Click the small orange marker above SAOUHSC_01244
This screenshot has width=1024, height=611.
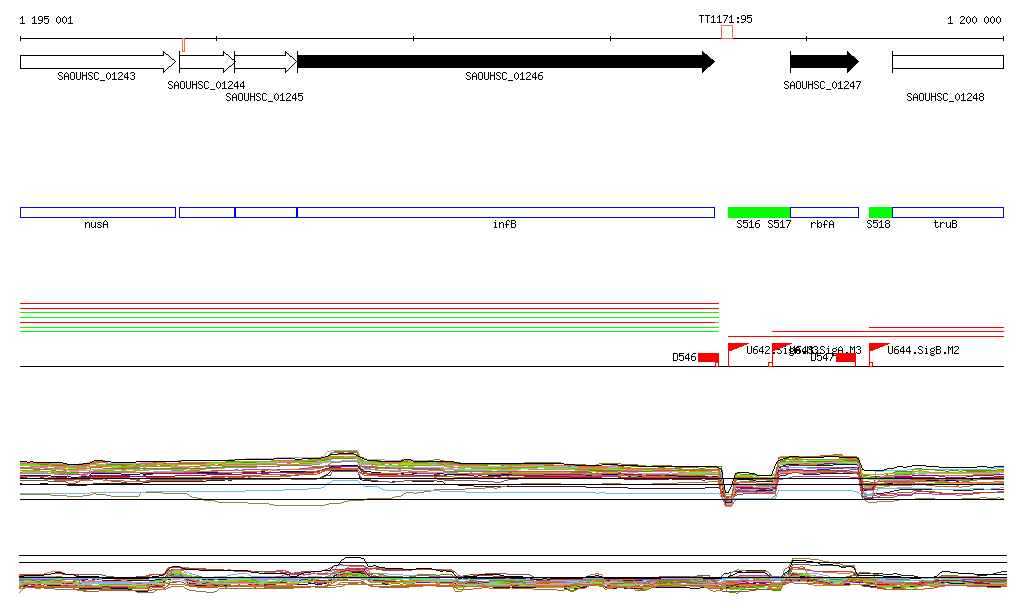[183, 44]
